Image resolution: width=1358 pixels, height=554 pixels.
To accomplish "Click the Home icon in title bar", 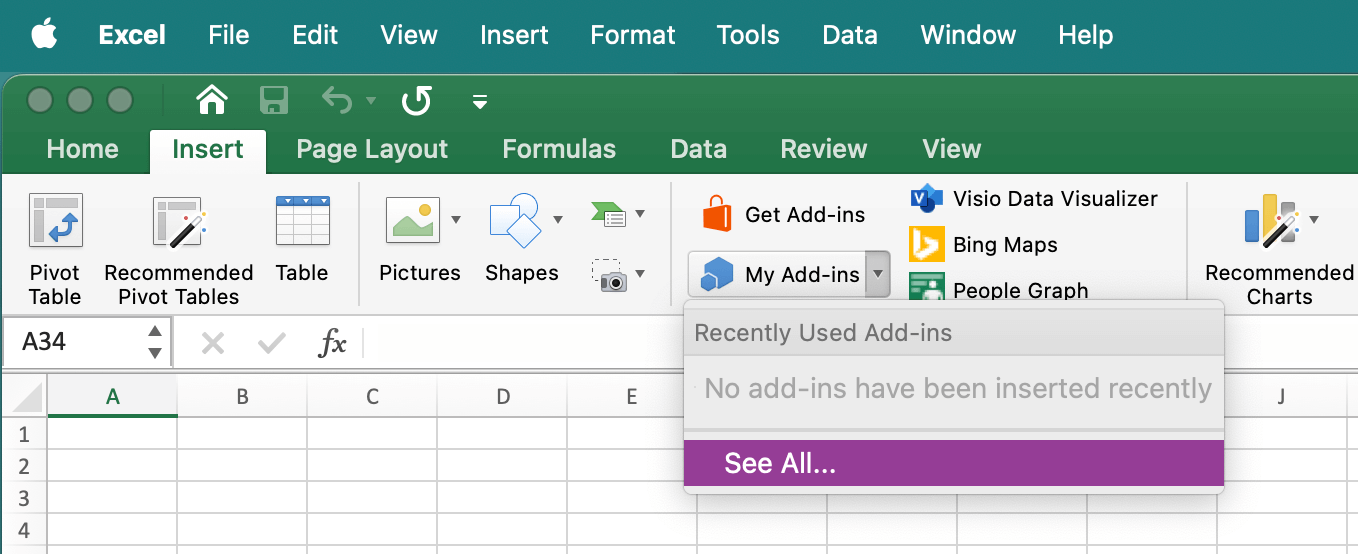I will (x=212, y=100).
